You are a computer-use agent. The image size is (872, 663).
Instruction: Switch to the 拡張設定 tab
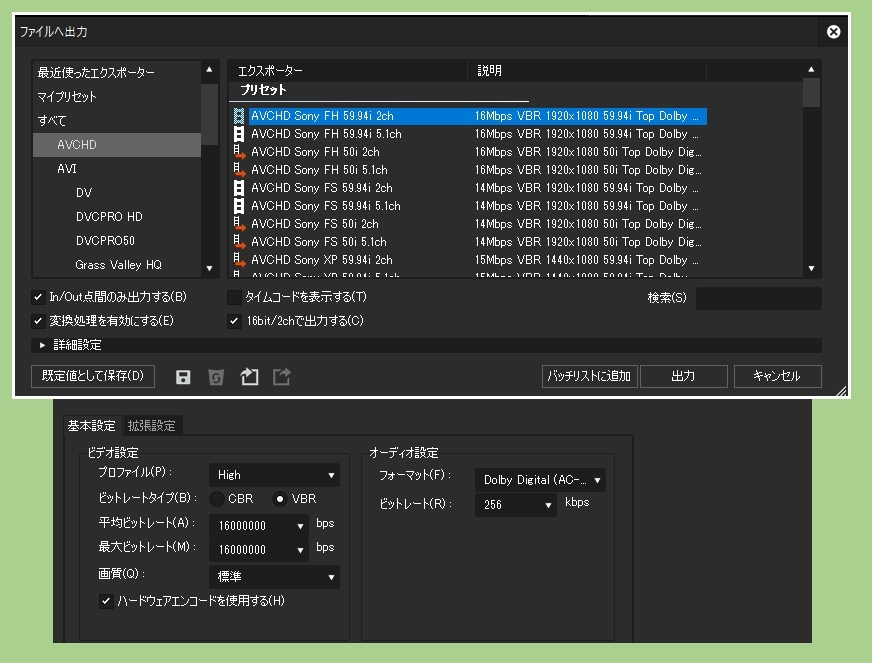pyautogui.click(x=151, y=426)
